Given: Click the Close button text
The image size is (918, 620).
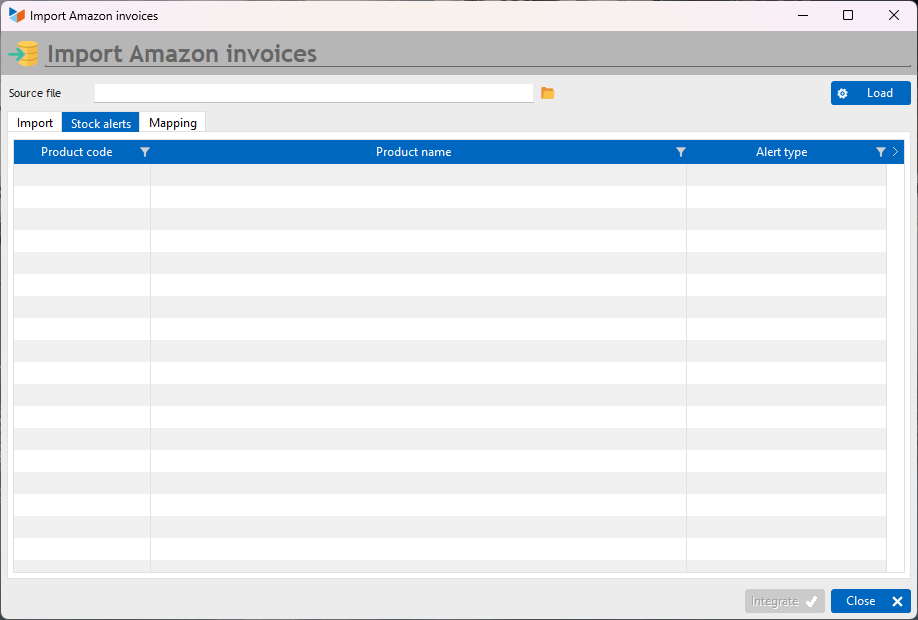Looking at the screenshot, I should (861, 601).
